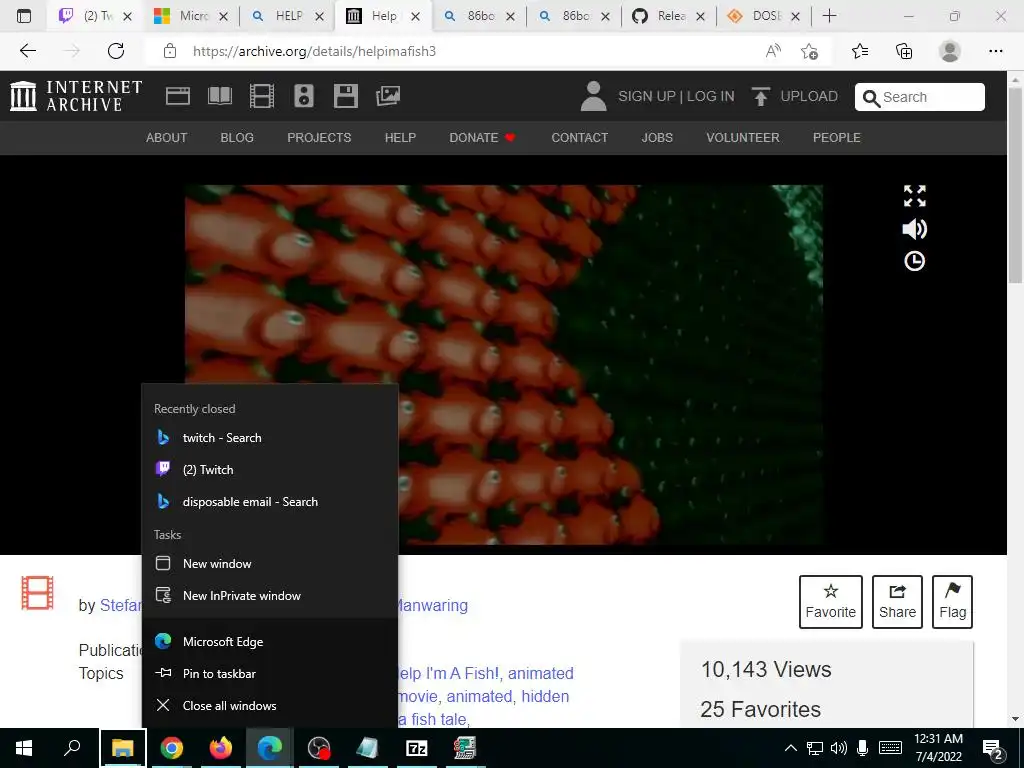
Task: Show hidden system tray icons
Action: 790,748
